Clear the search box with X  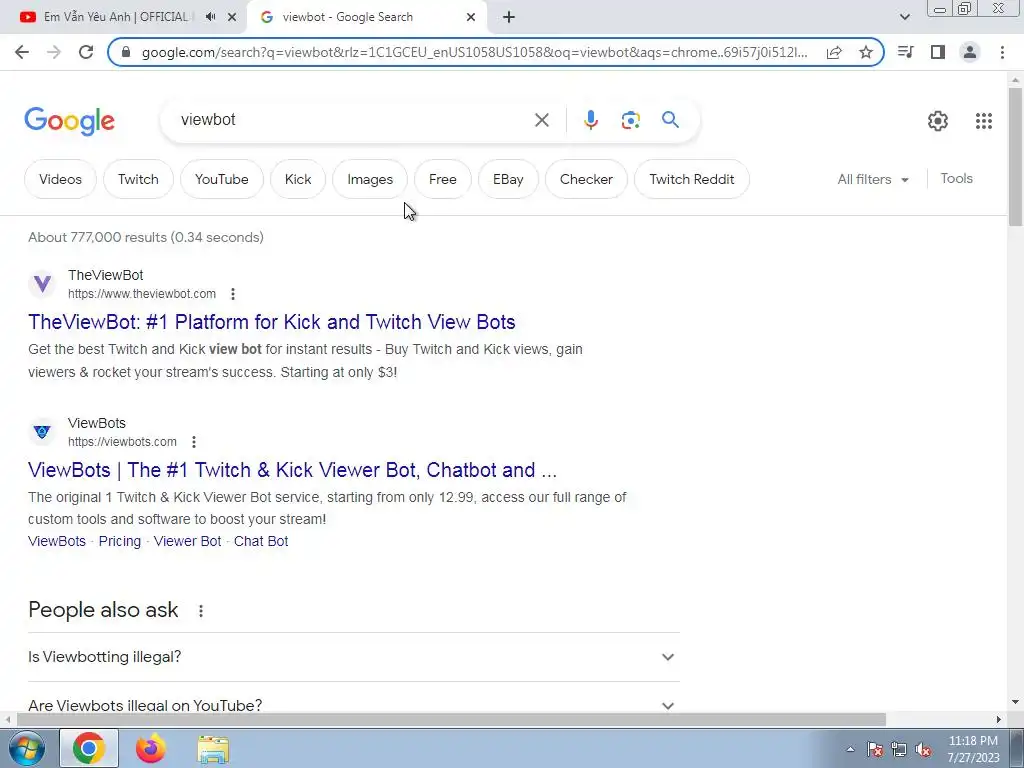point(541,120)
